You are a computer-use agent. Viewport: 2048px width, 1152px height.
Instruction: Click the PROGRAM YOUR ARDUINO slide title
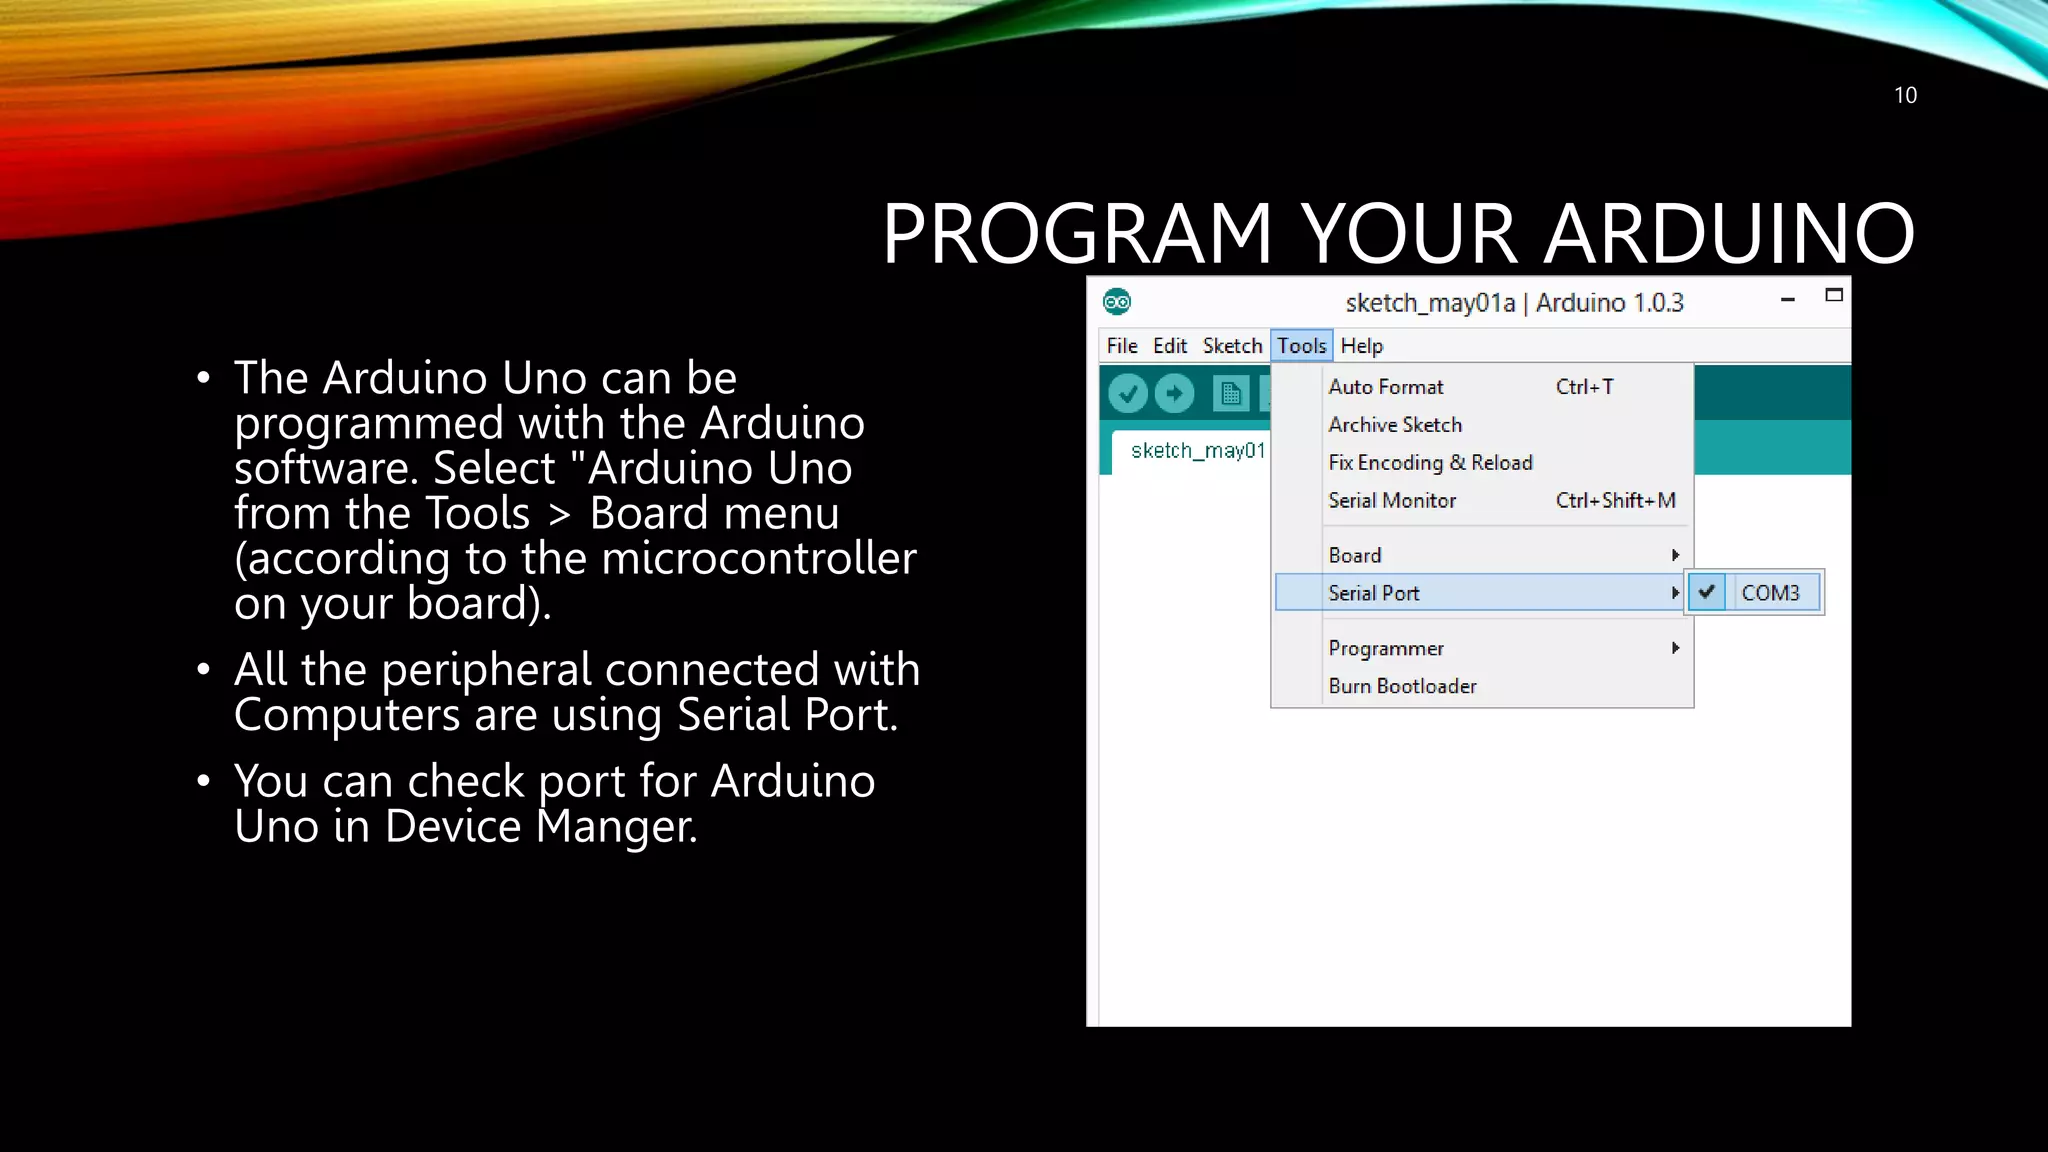(1398, 233)
